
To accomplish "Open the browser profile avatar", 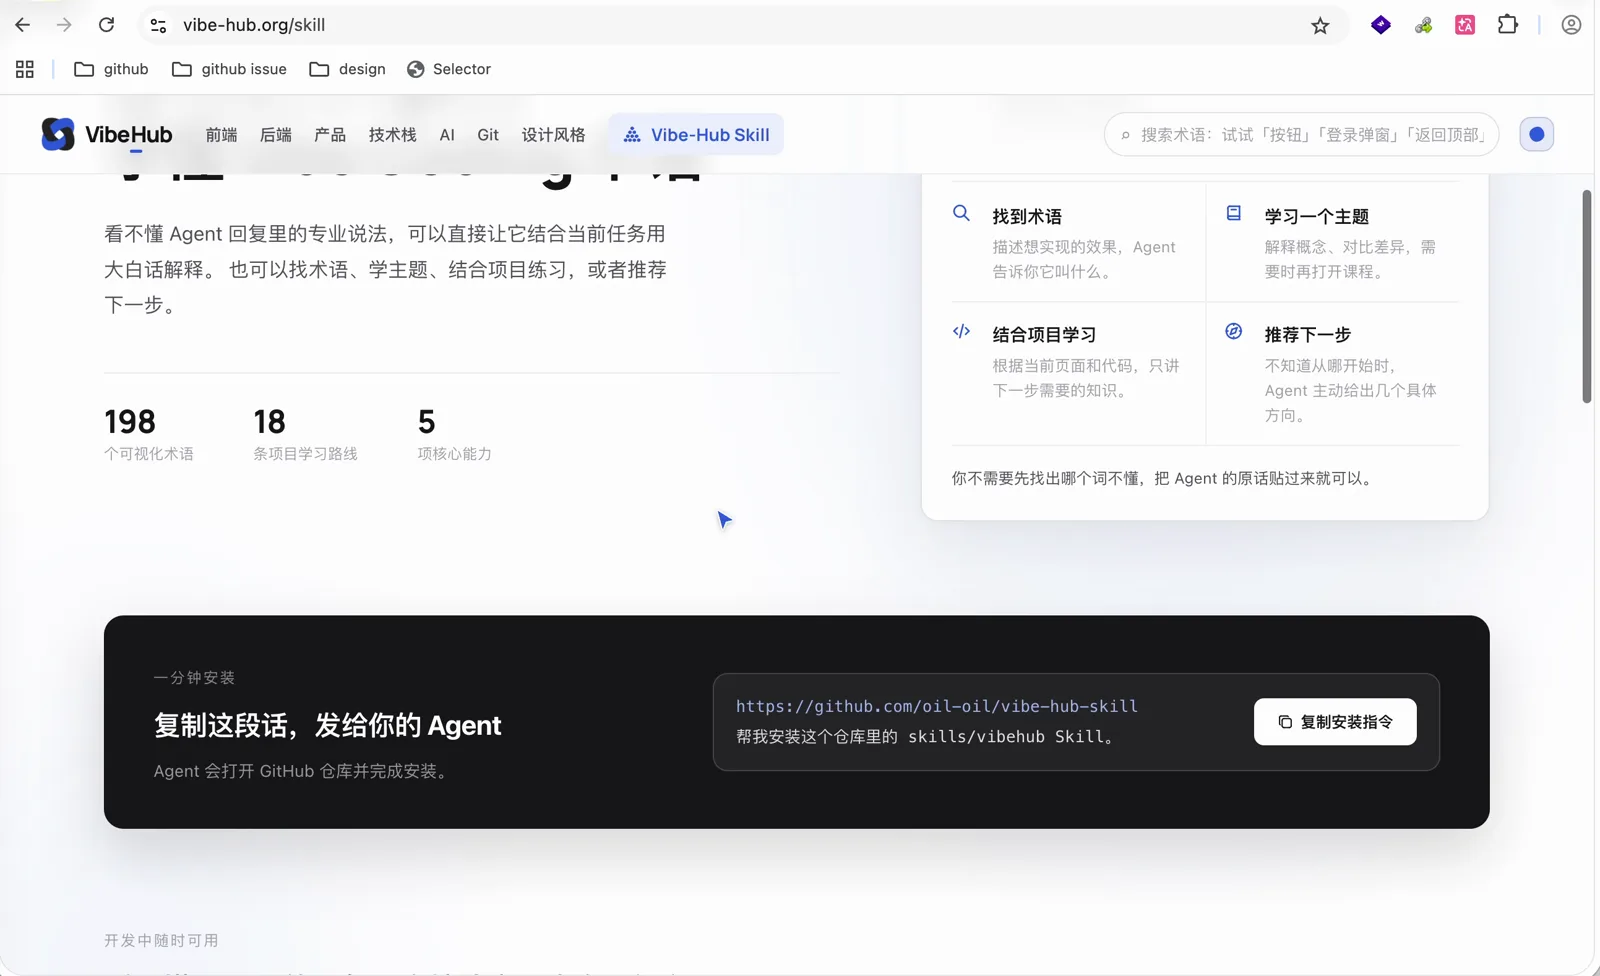I will (x=1571, y=25).
